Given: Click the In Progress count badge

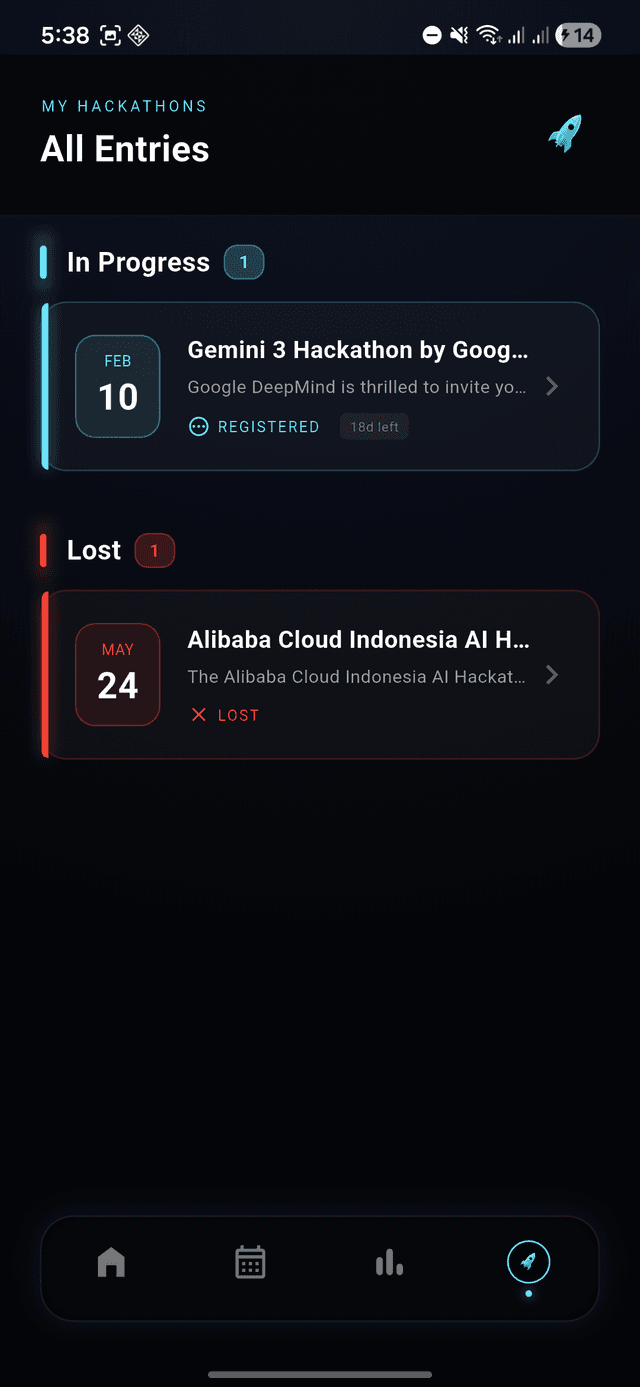Looking at the screenshot, I should (x=243, y=261).
